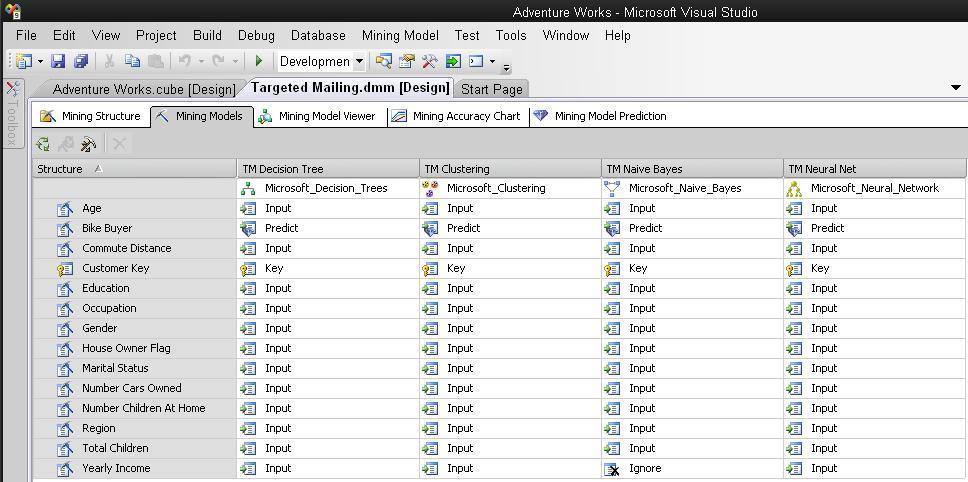Click the Commute Distance row label
This screenshot has width=968, height=482.
coord(127,248)
